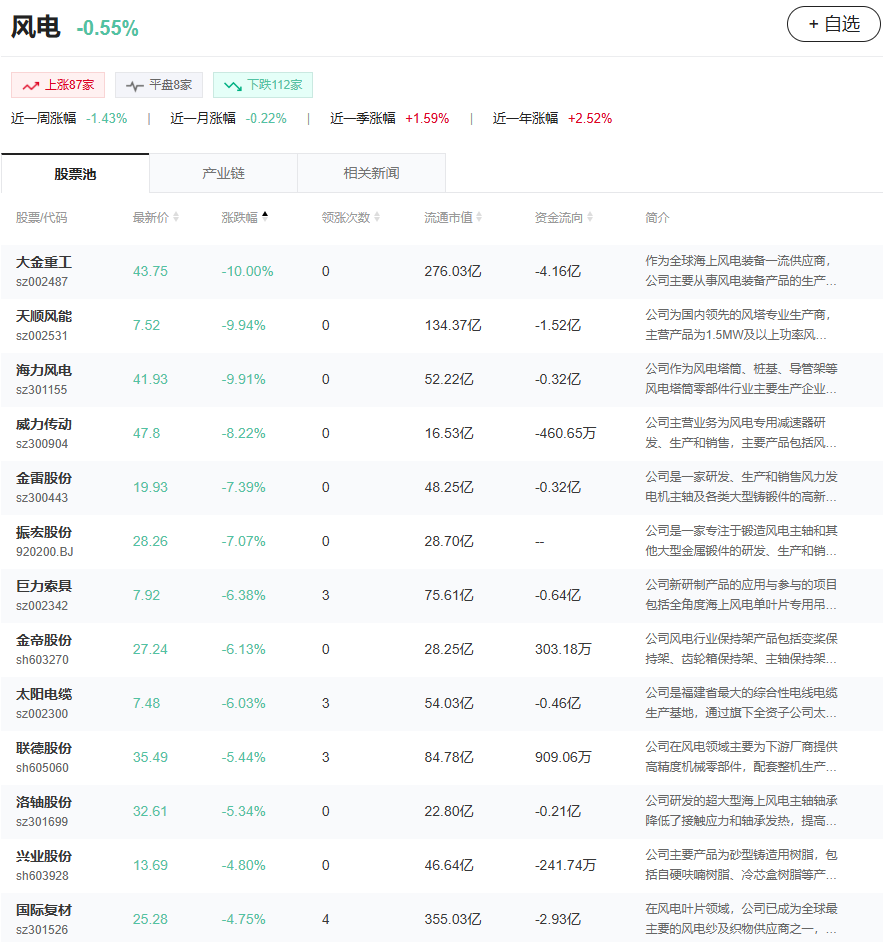Open stock 国际复材
883x942 pixels.
point(44,911)
